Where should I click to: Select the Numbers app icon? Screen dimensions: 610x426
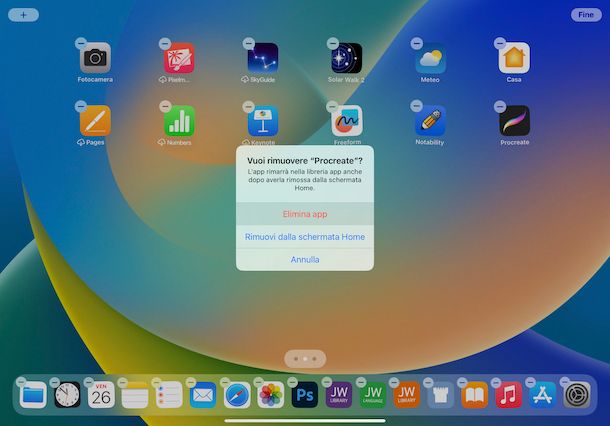tap(179, 121)
